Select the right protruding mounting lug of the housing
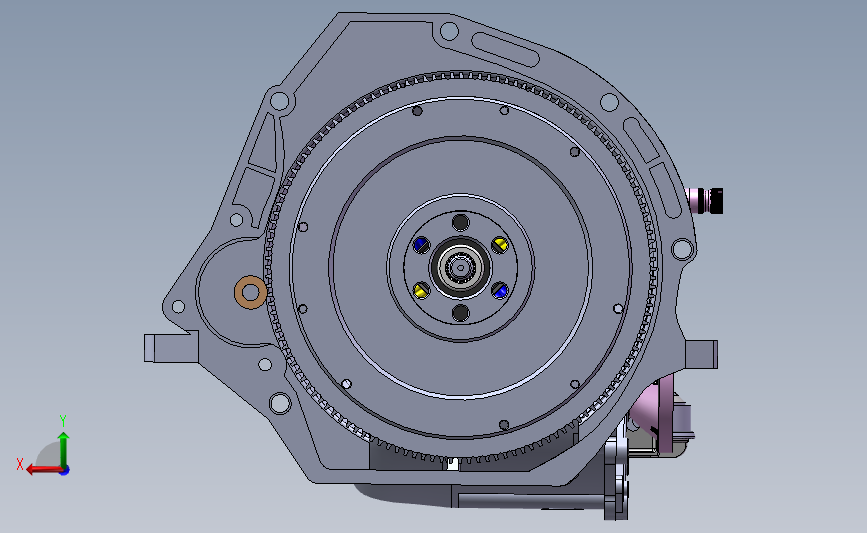 pos(701,354)
